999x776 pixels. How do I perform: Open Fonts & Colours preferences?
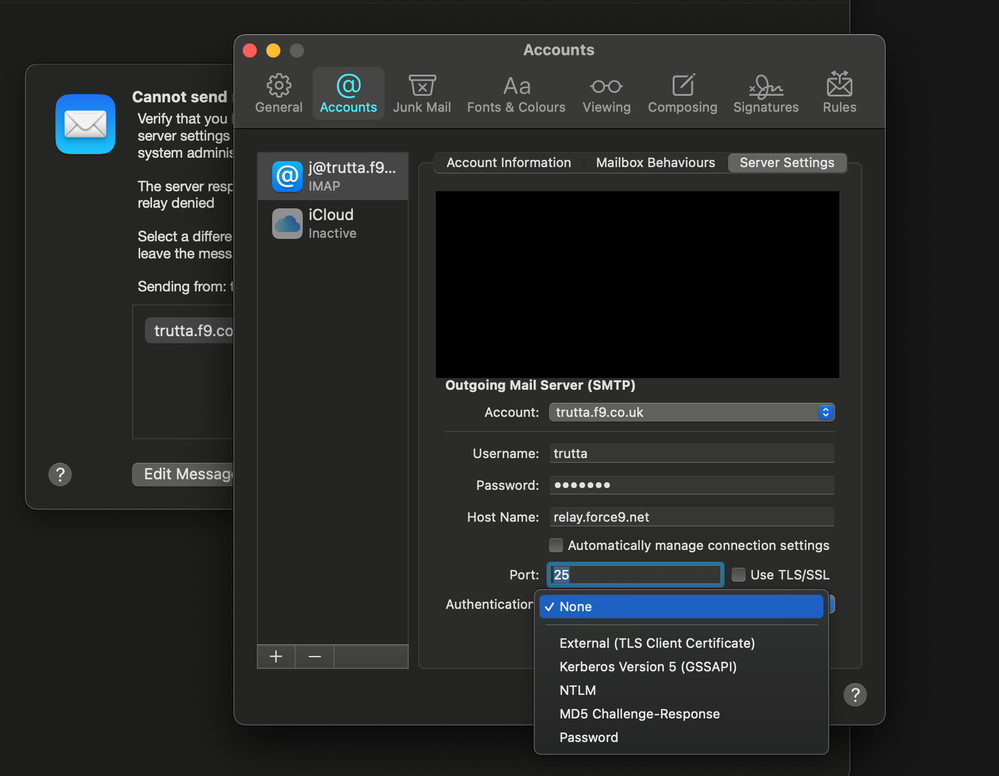[516, 93]
